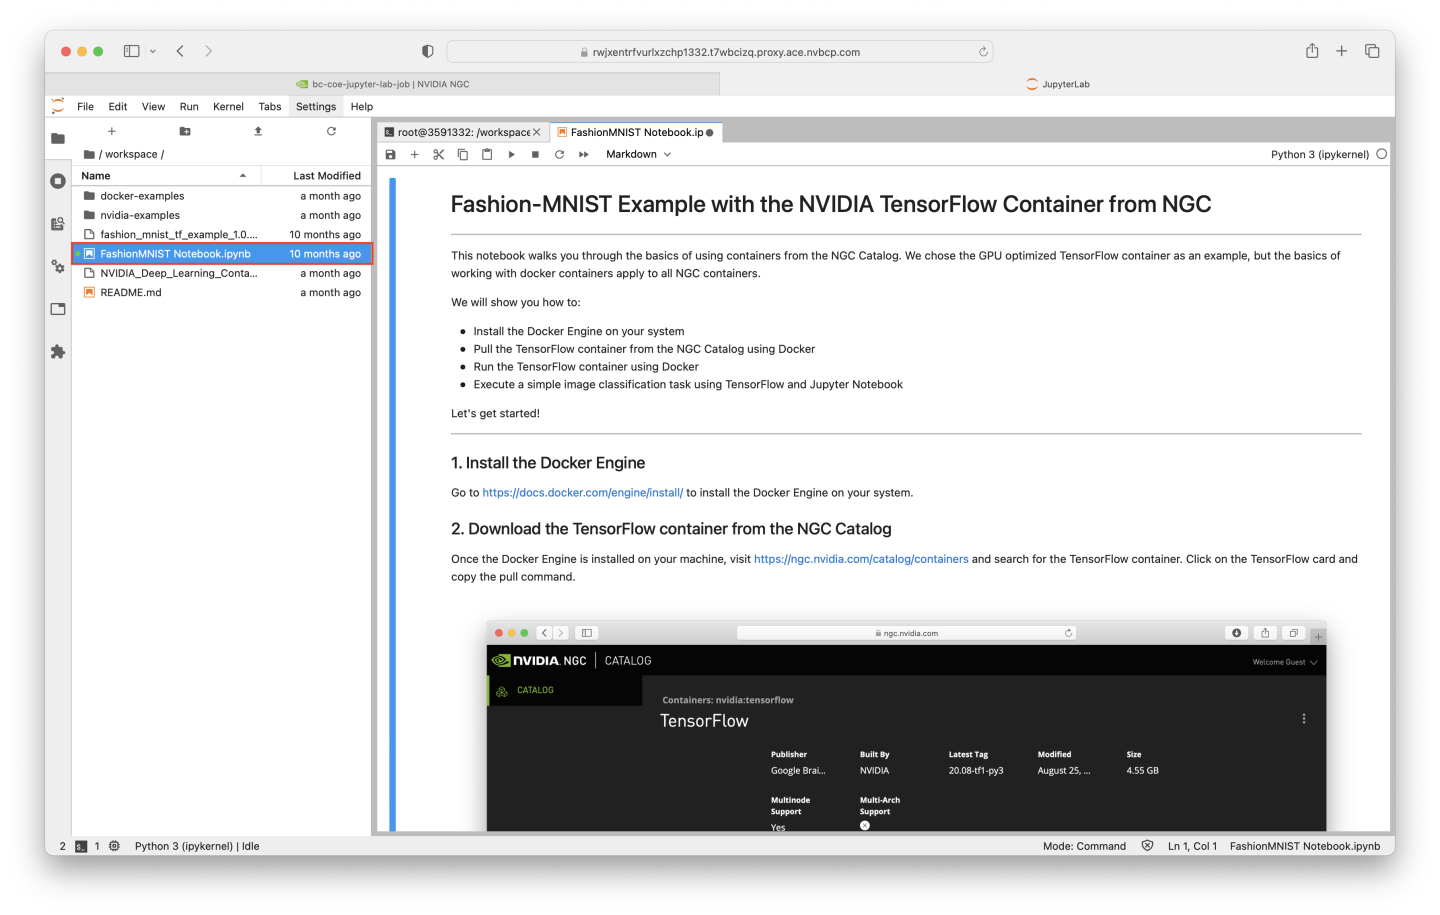Image resolution: width=1440 pixels, height=915 pixels.
Task: Interrupt the running kernel
Action: coord(535,154)
